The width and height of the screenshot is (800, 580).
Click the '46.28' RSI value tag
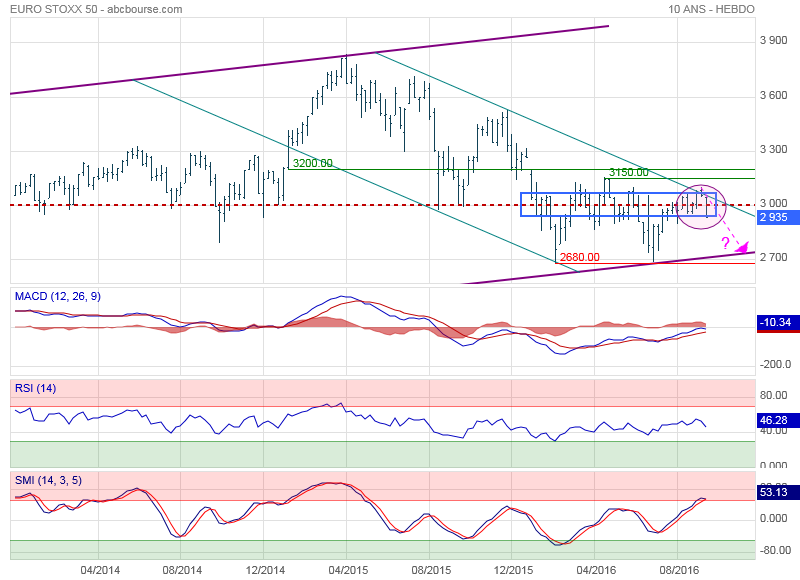pos(778,420)
